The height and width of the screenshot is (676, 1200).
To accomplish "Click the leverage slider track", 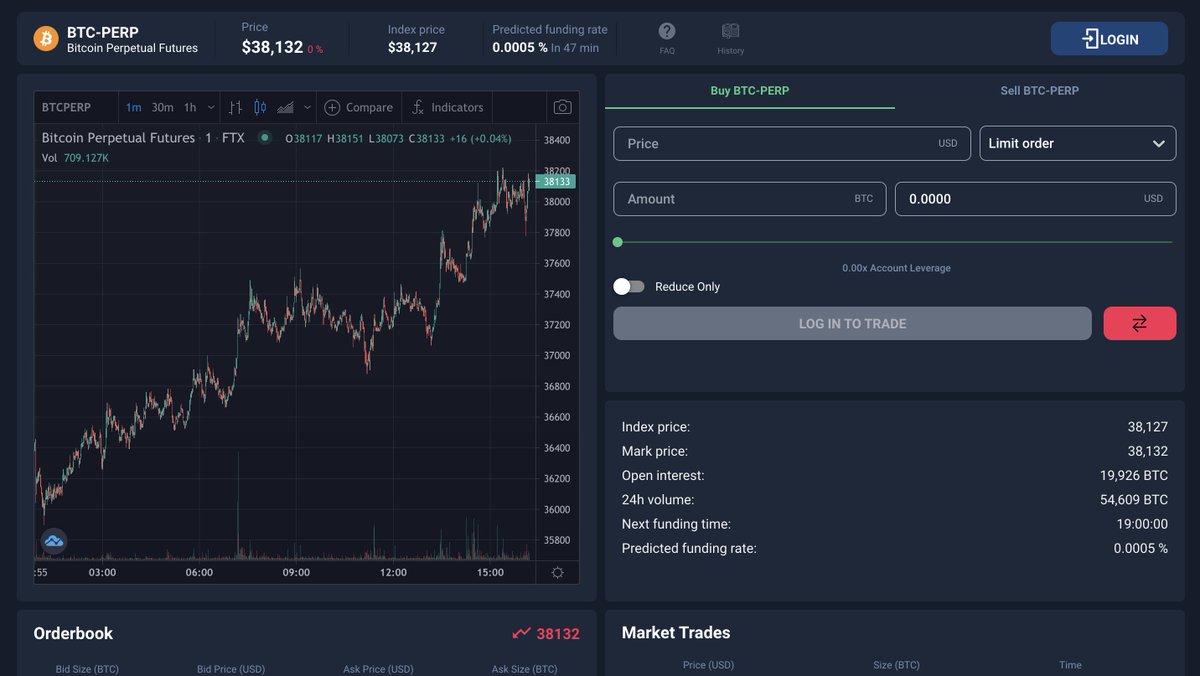I will click(895, 242).
